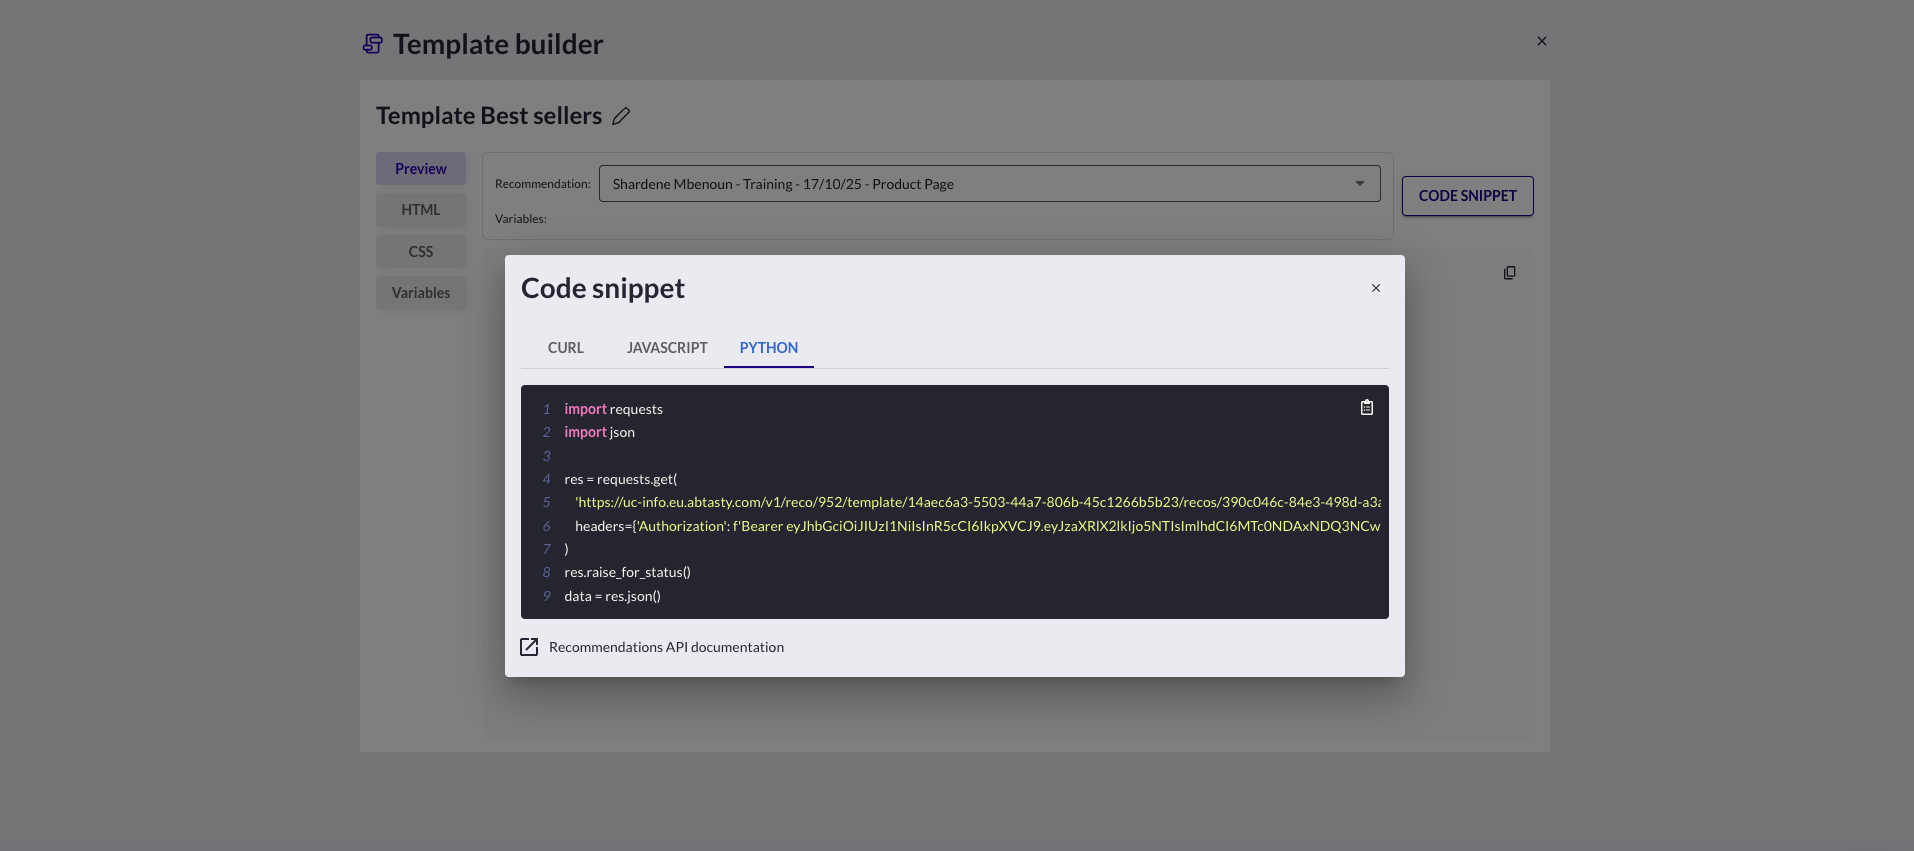Close the Code snippet dialog
Screen dimensions: 1914x851
point(1375,288)
